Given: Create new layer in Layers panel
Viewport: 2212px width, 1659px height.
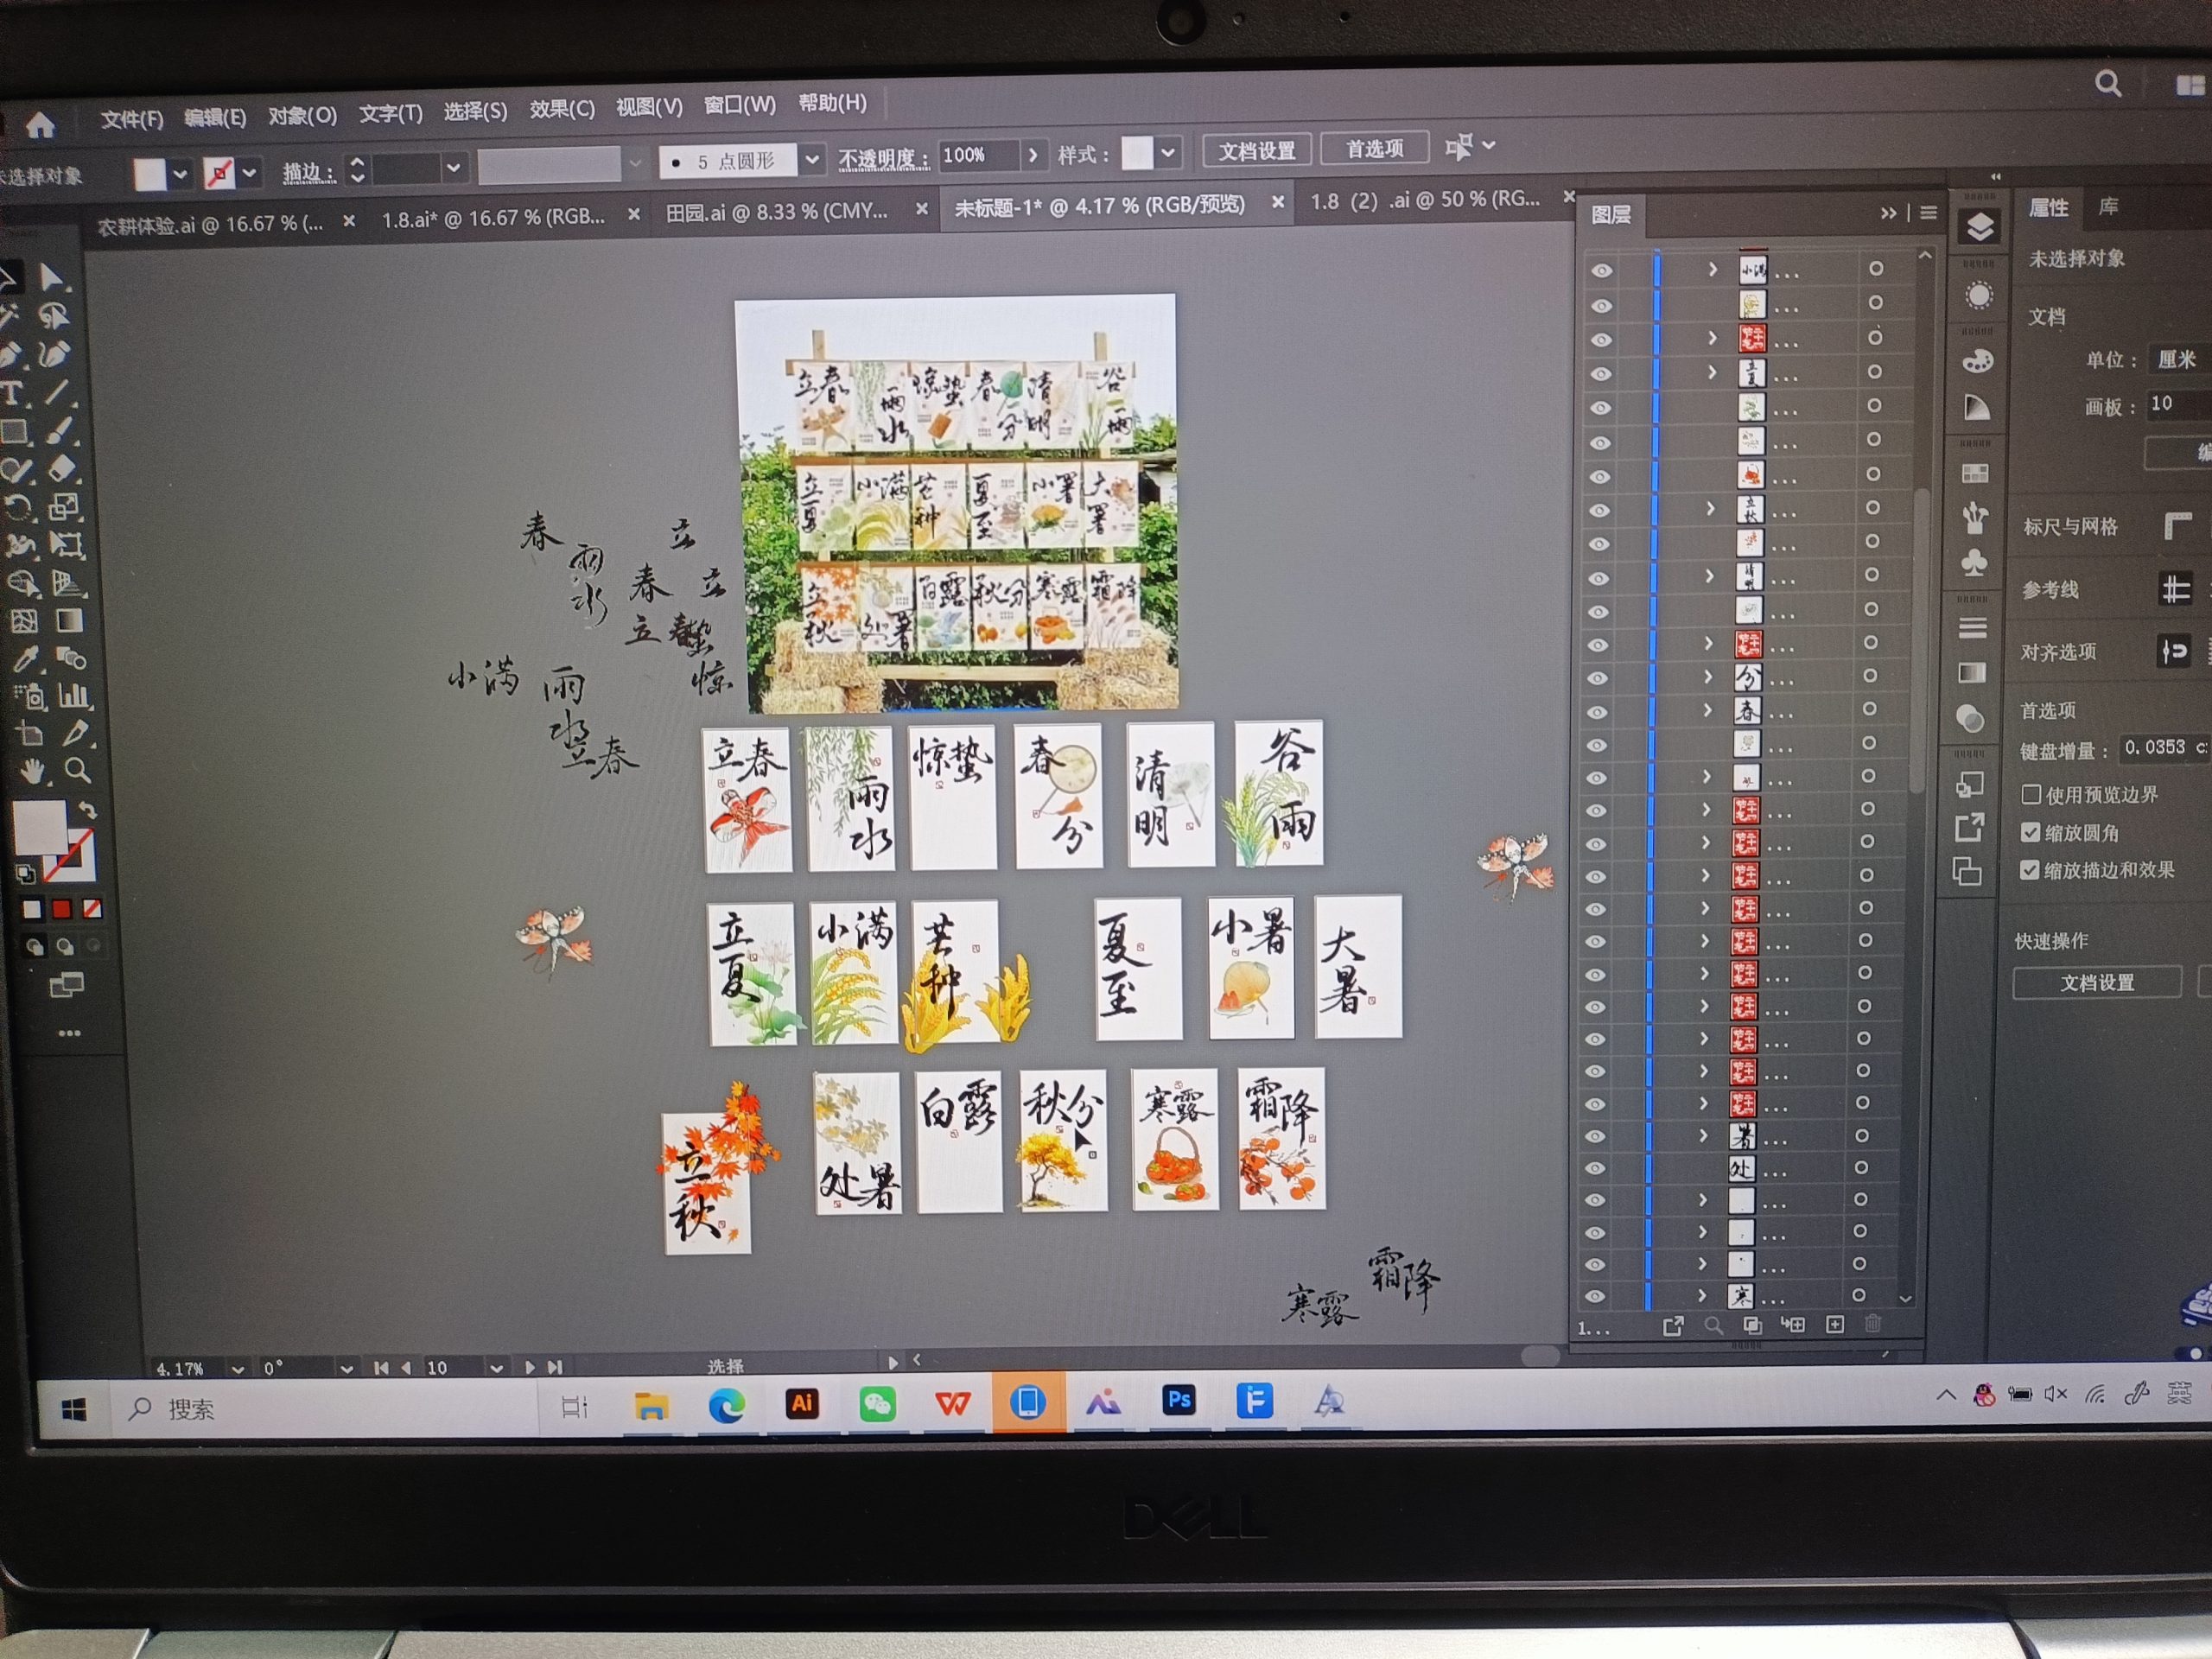Looking at the screenshot, I should click(1834, 1325).
